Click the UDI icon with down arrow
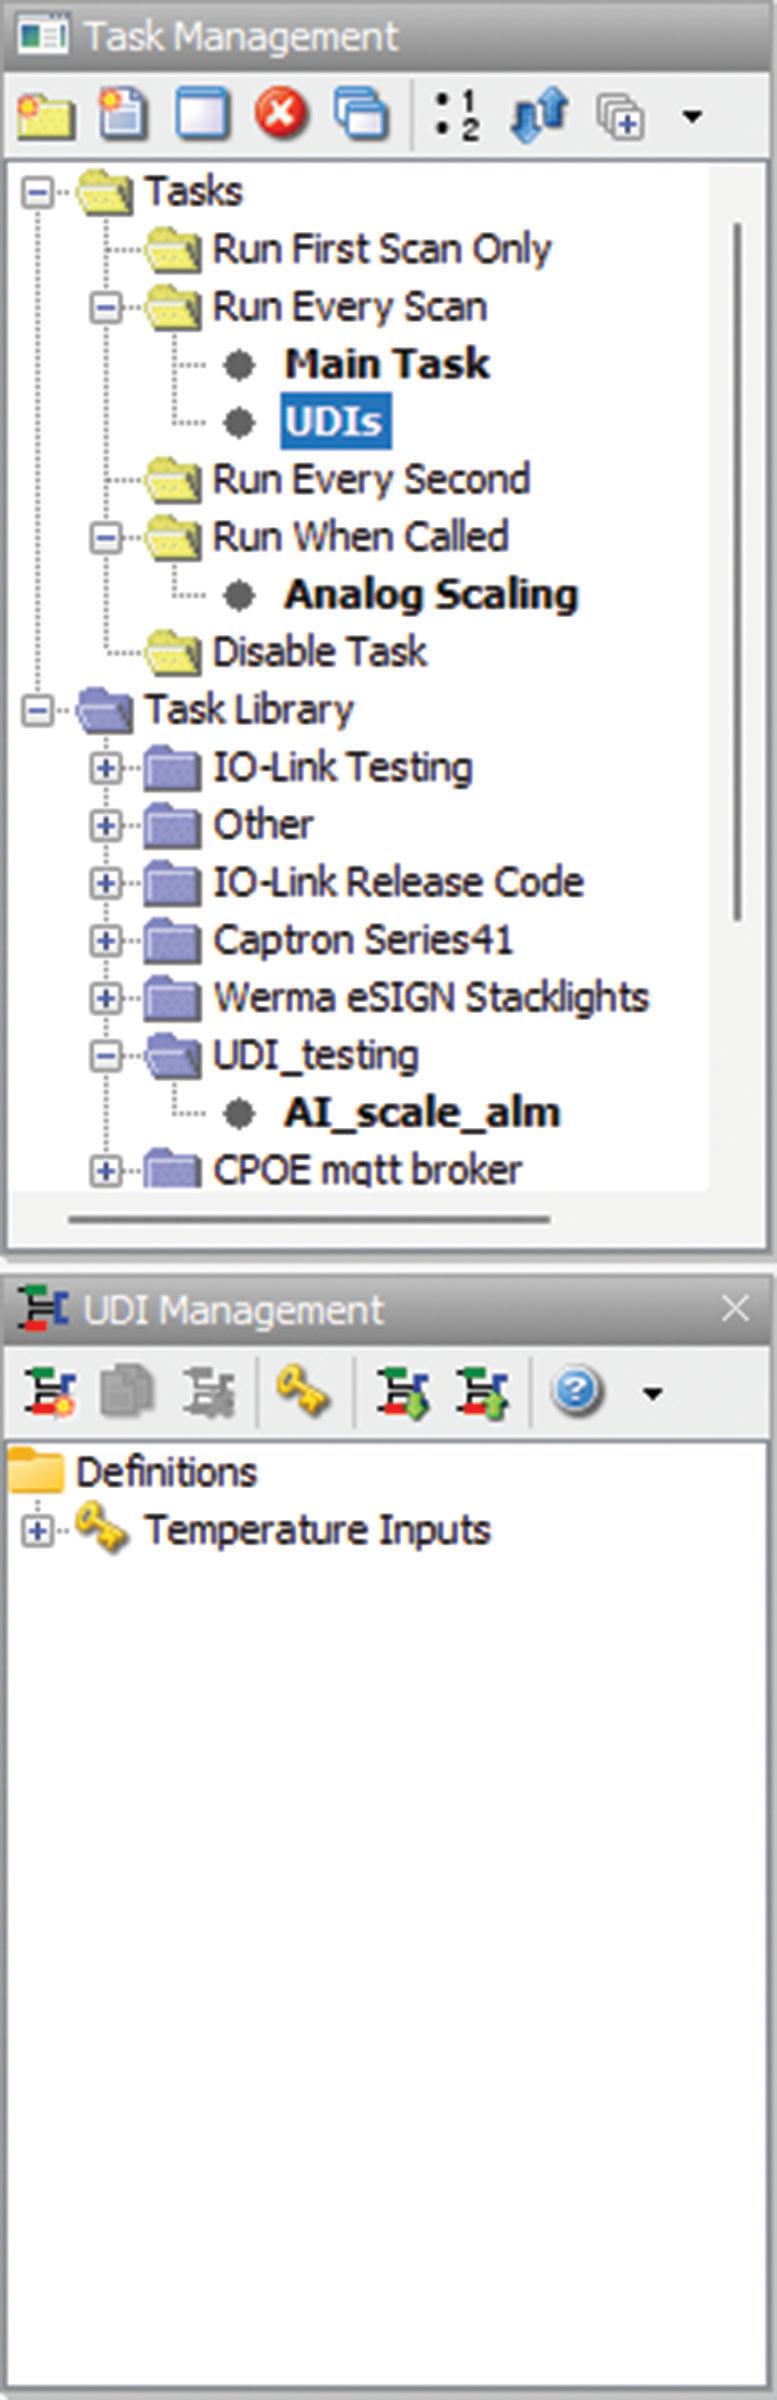 [402, 1392]
